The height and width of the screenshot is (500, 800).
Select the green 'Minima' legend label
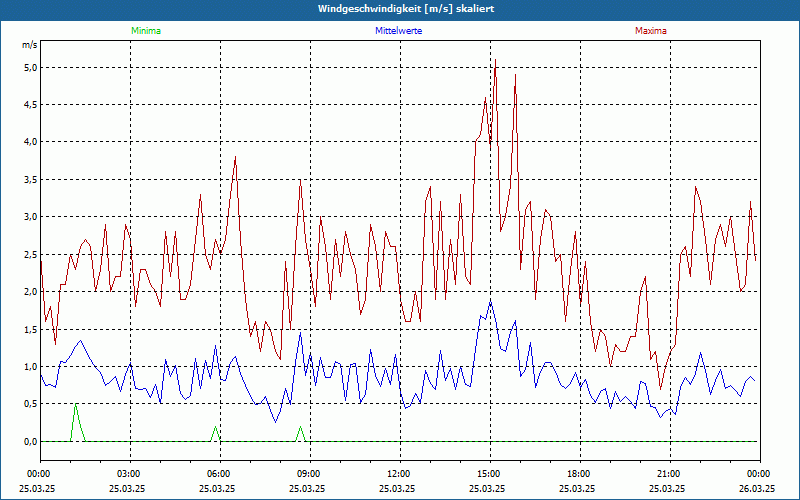click(146, 31)
